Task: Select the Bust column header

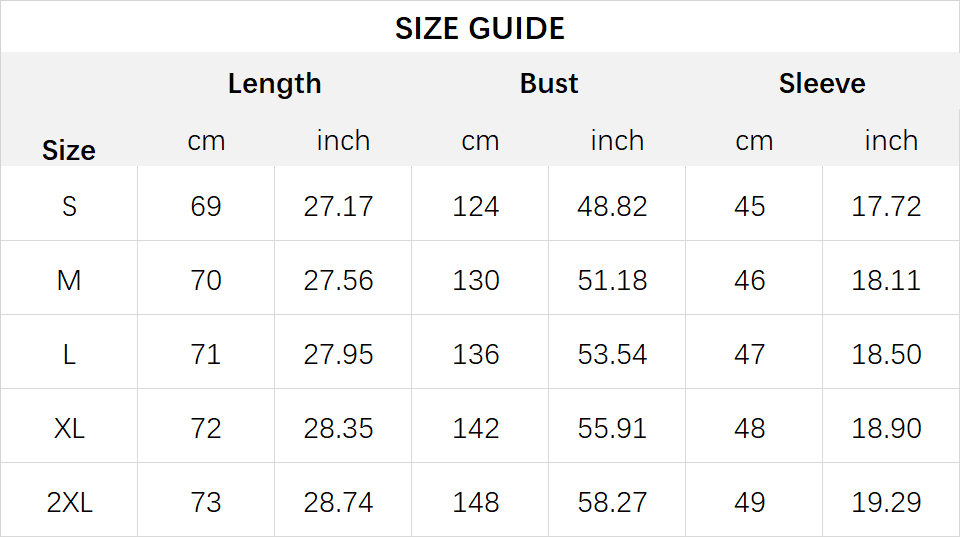Action: pos(549,83)
